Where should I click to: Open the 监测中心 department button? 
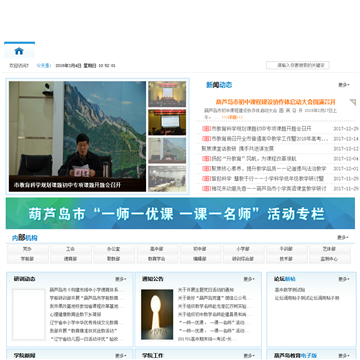[329, 259]
